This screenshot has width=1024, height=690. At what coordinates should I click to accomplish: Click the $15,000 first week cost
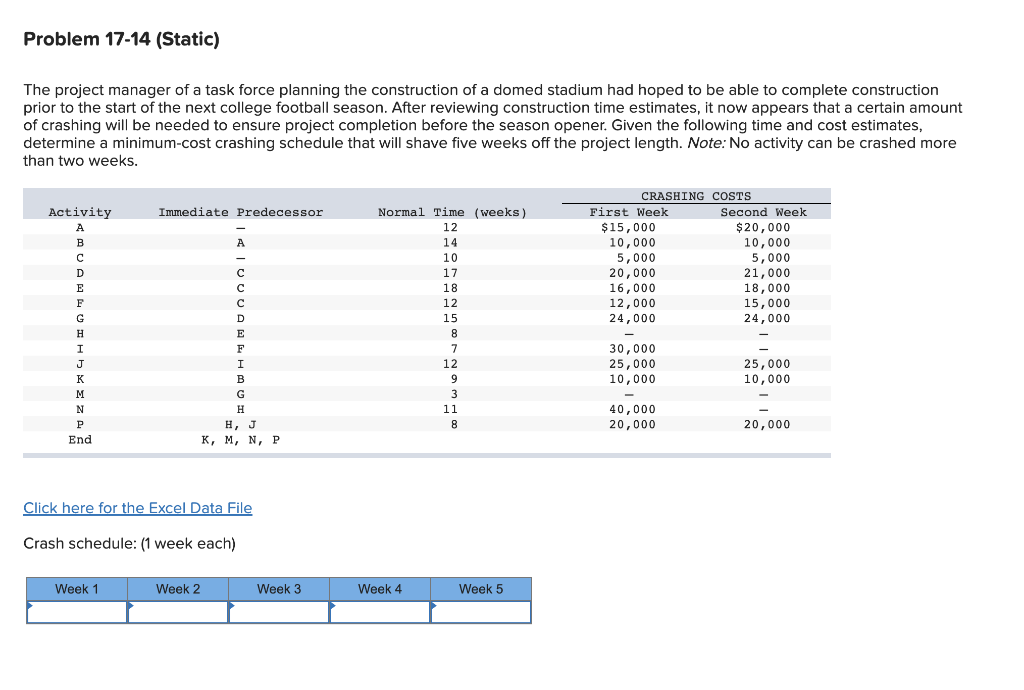coord(628,227)
